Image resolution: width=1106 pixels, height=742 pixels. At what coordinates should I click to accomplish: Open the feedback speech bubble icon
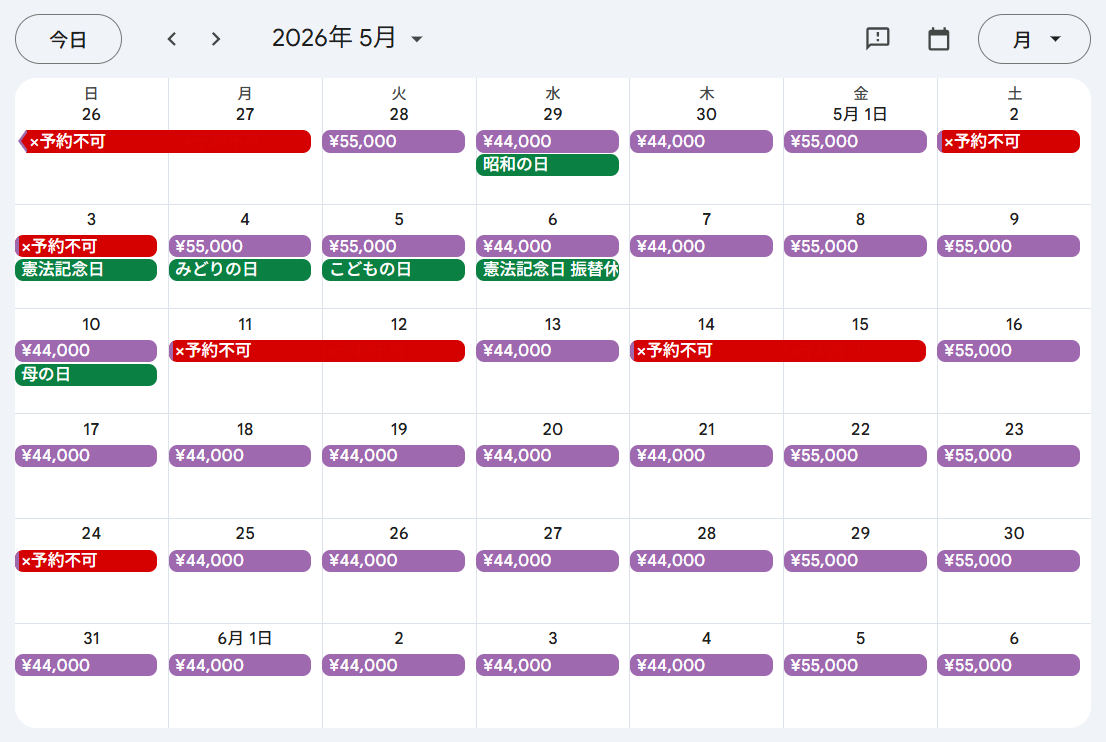click(x=877, y=39)
